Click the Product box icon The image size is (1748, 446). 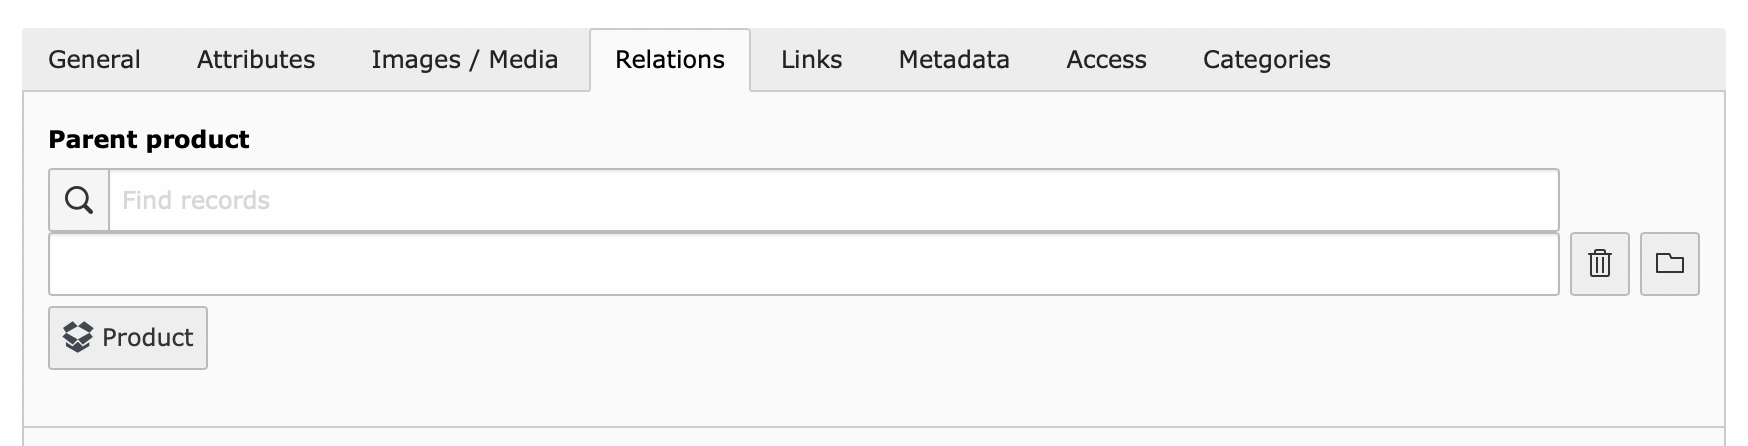tap(78, 338)
